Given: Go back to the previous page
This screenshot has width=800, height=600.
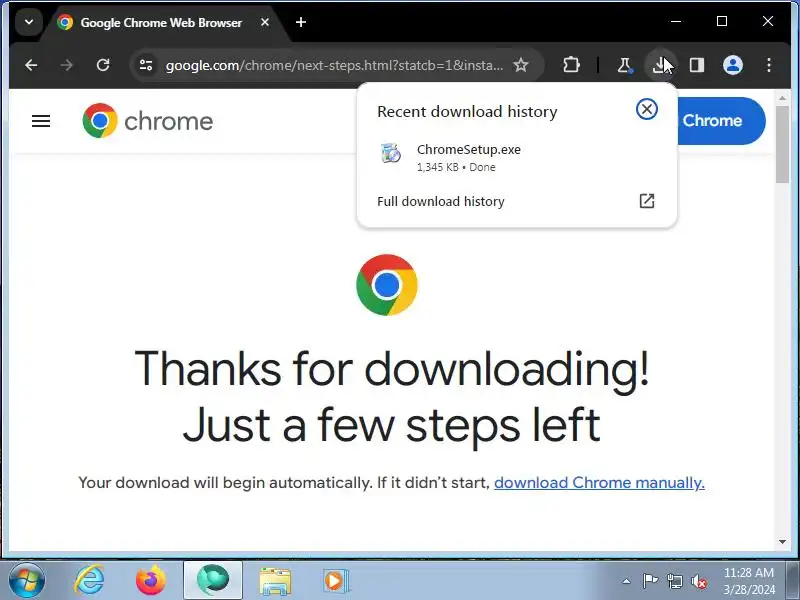Looking at the screenshot, I should [x=31, y=65].
